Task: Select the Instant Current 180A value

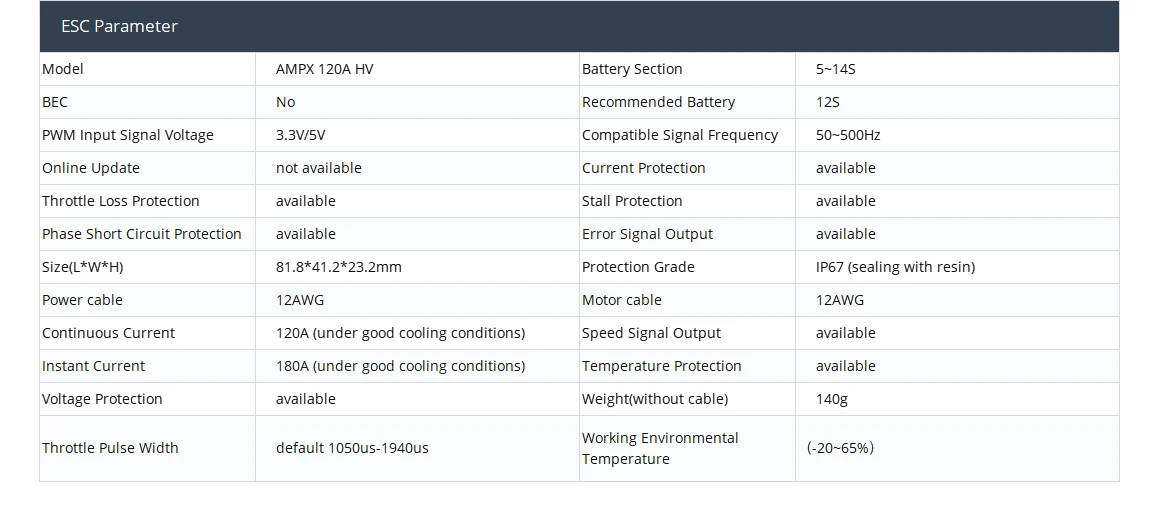Action: pos(400,366)
